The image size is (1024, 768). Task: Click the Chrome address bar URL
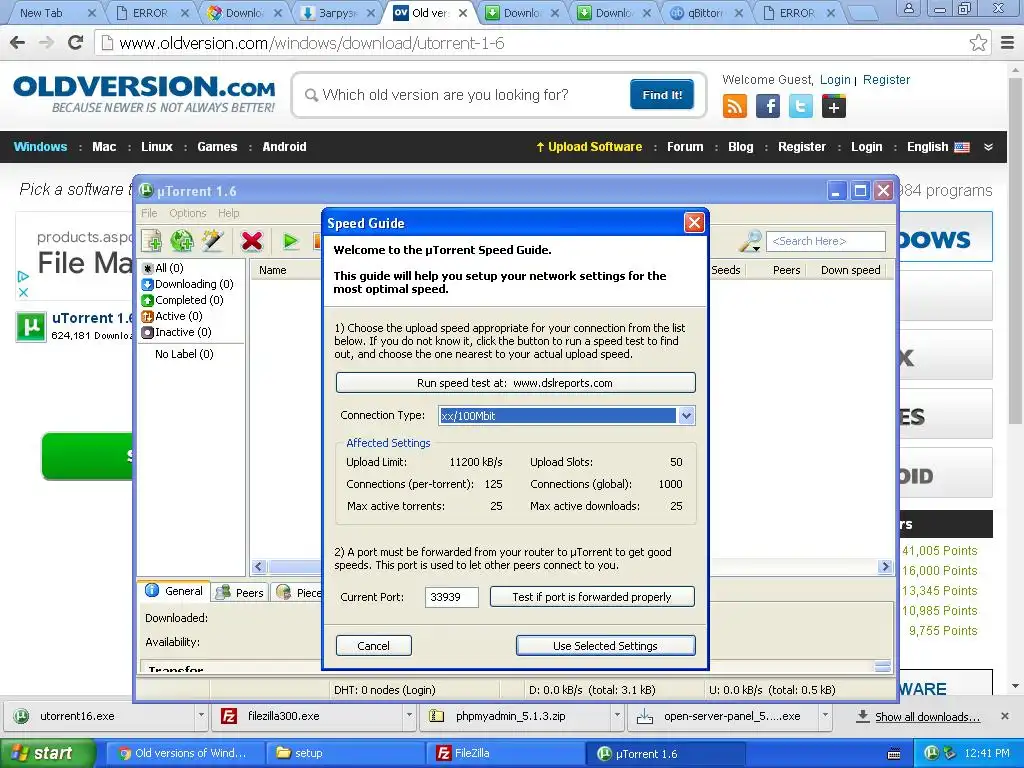[x=312, y=43]
